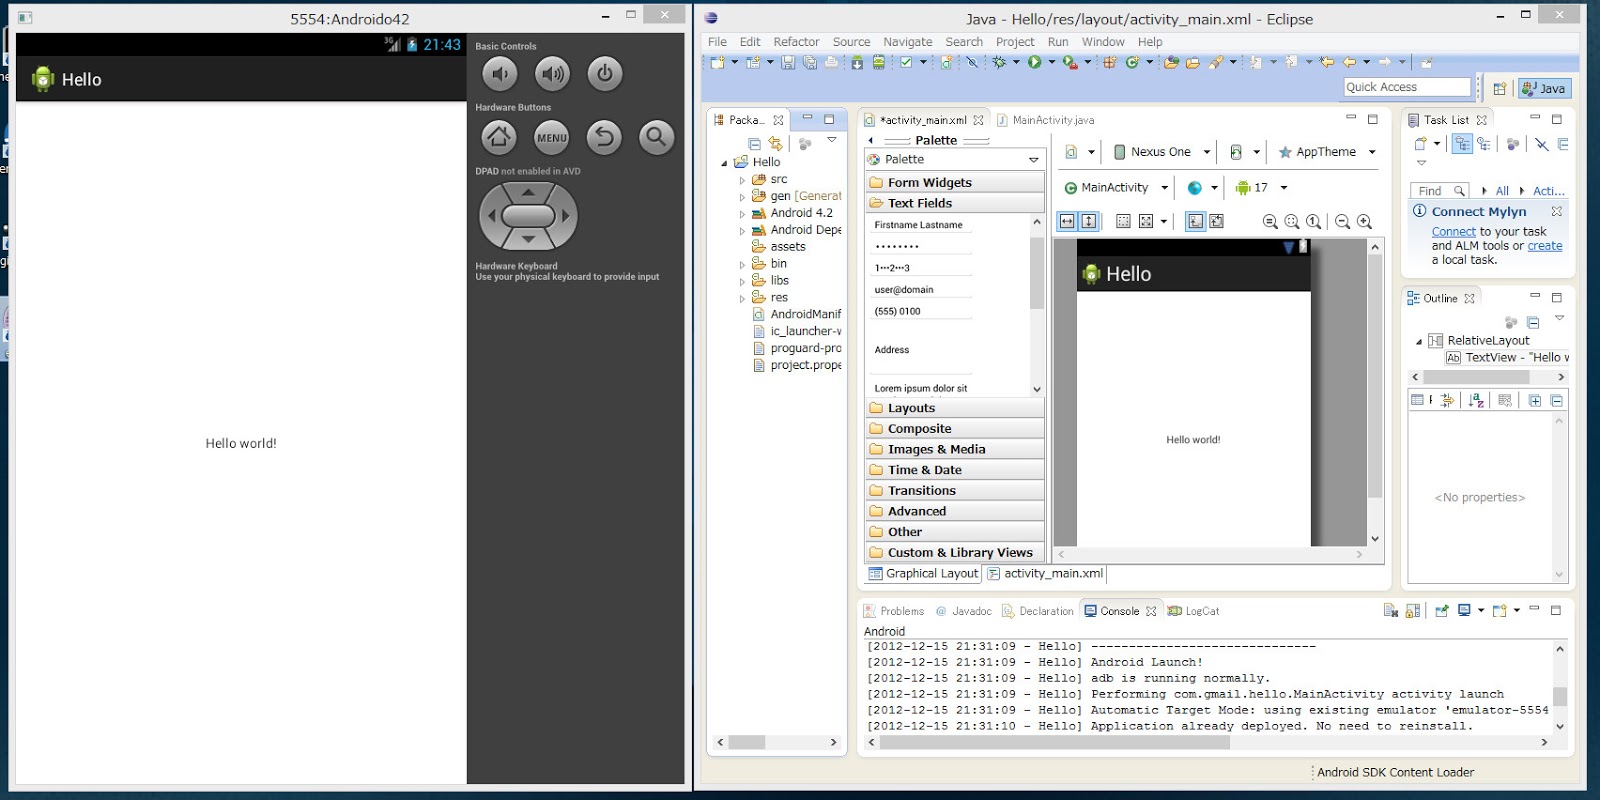1600x800 pixels.
Task: Expand the res folder
Action: 742,298
